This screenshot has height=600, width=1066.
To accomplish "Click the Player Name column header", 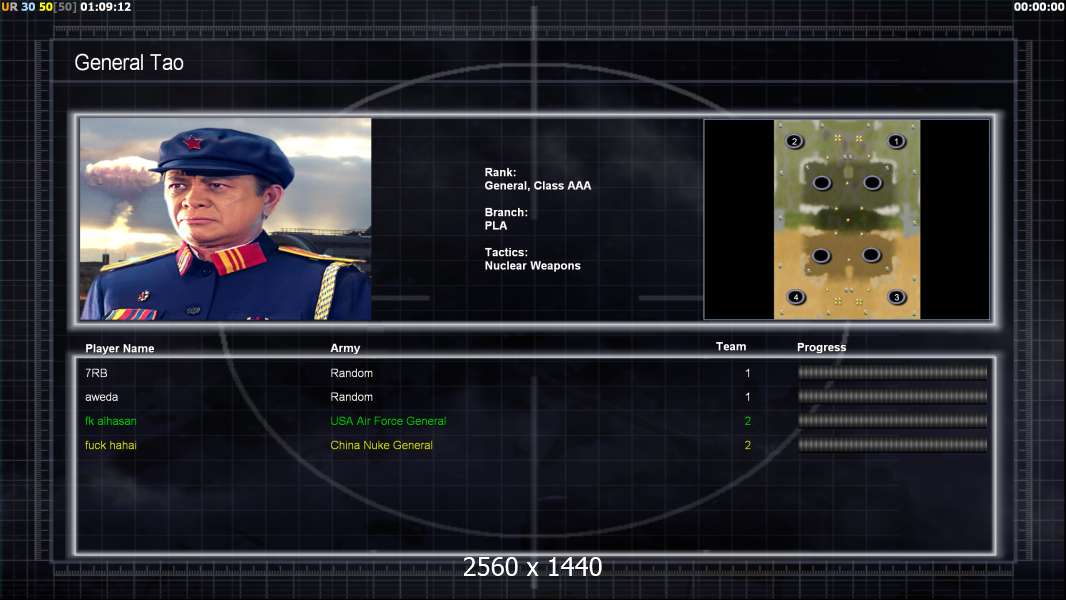I will [120, 349].
